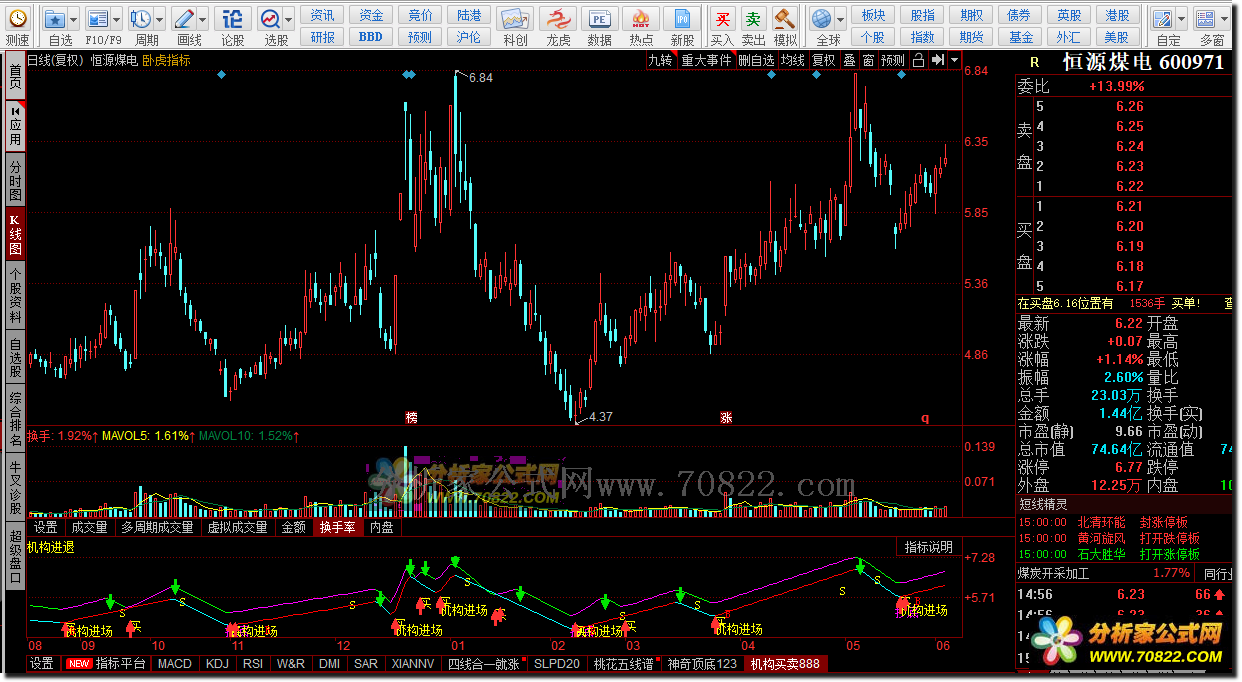Open the 多窗 multi-window icon
1242x682 pixels.
click(1205, 19)
